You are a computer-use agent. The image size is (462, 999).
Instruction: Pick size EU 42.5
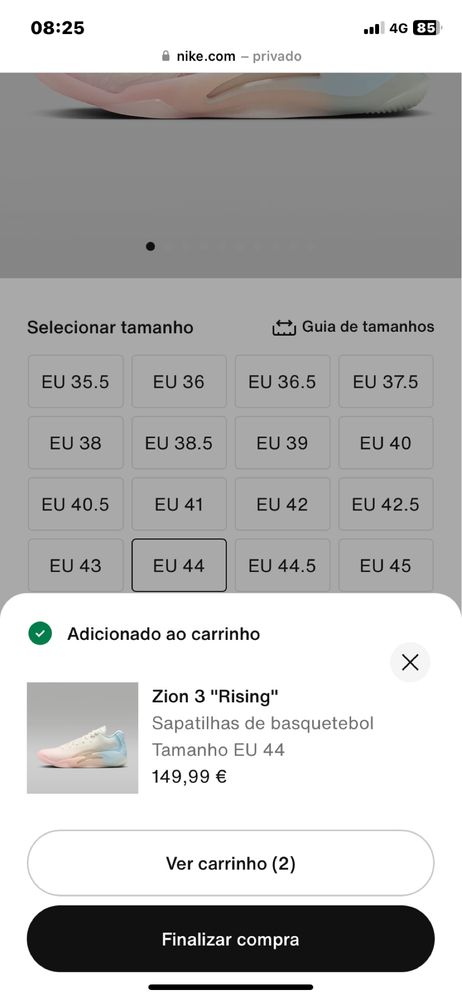point(386,504)
